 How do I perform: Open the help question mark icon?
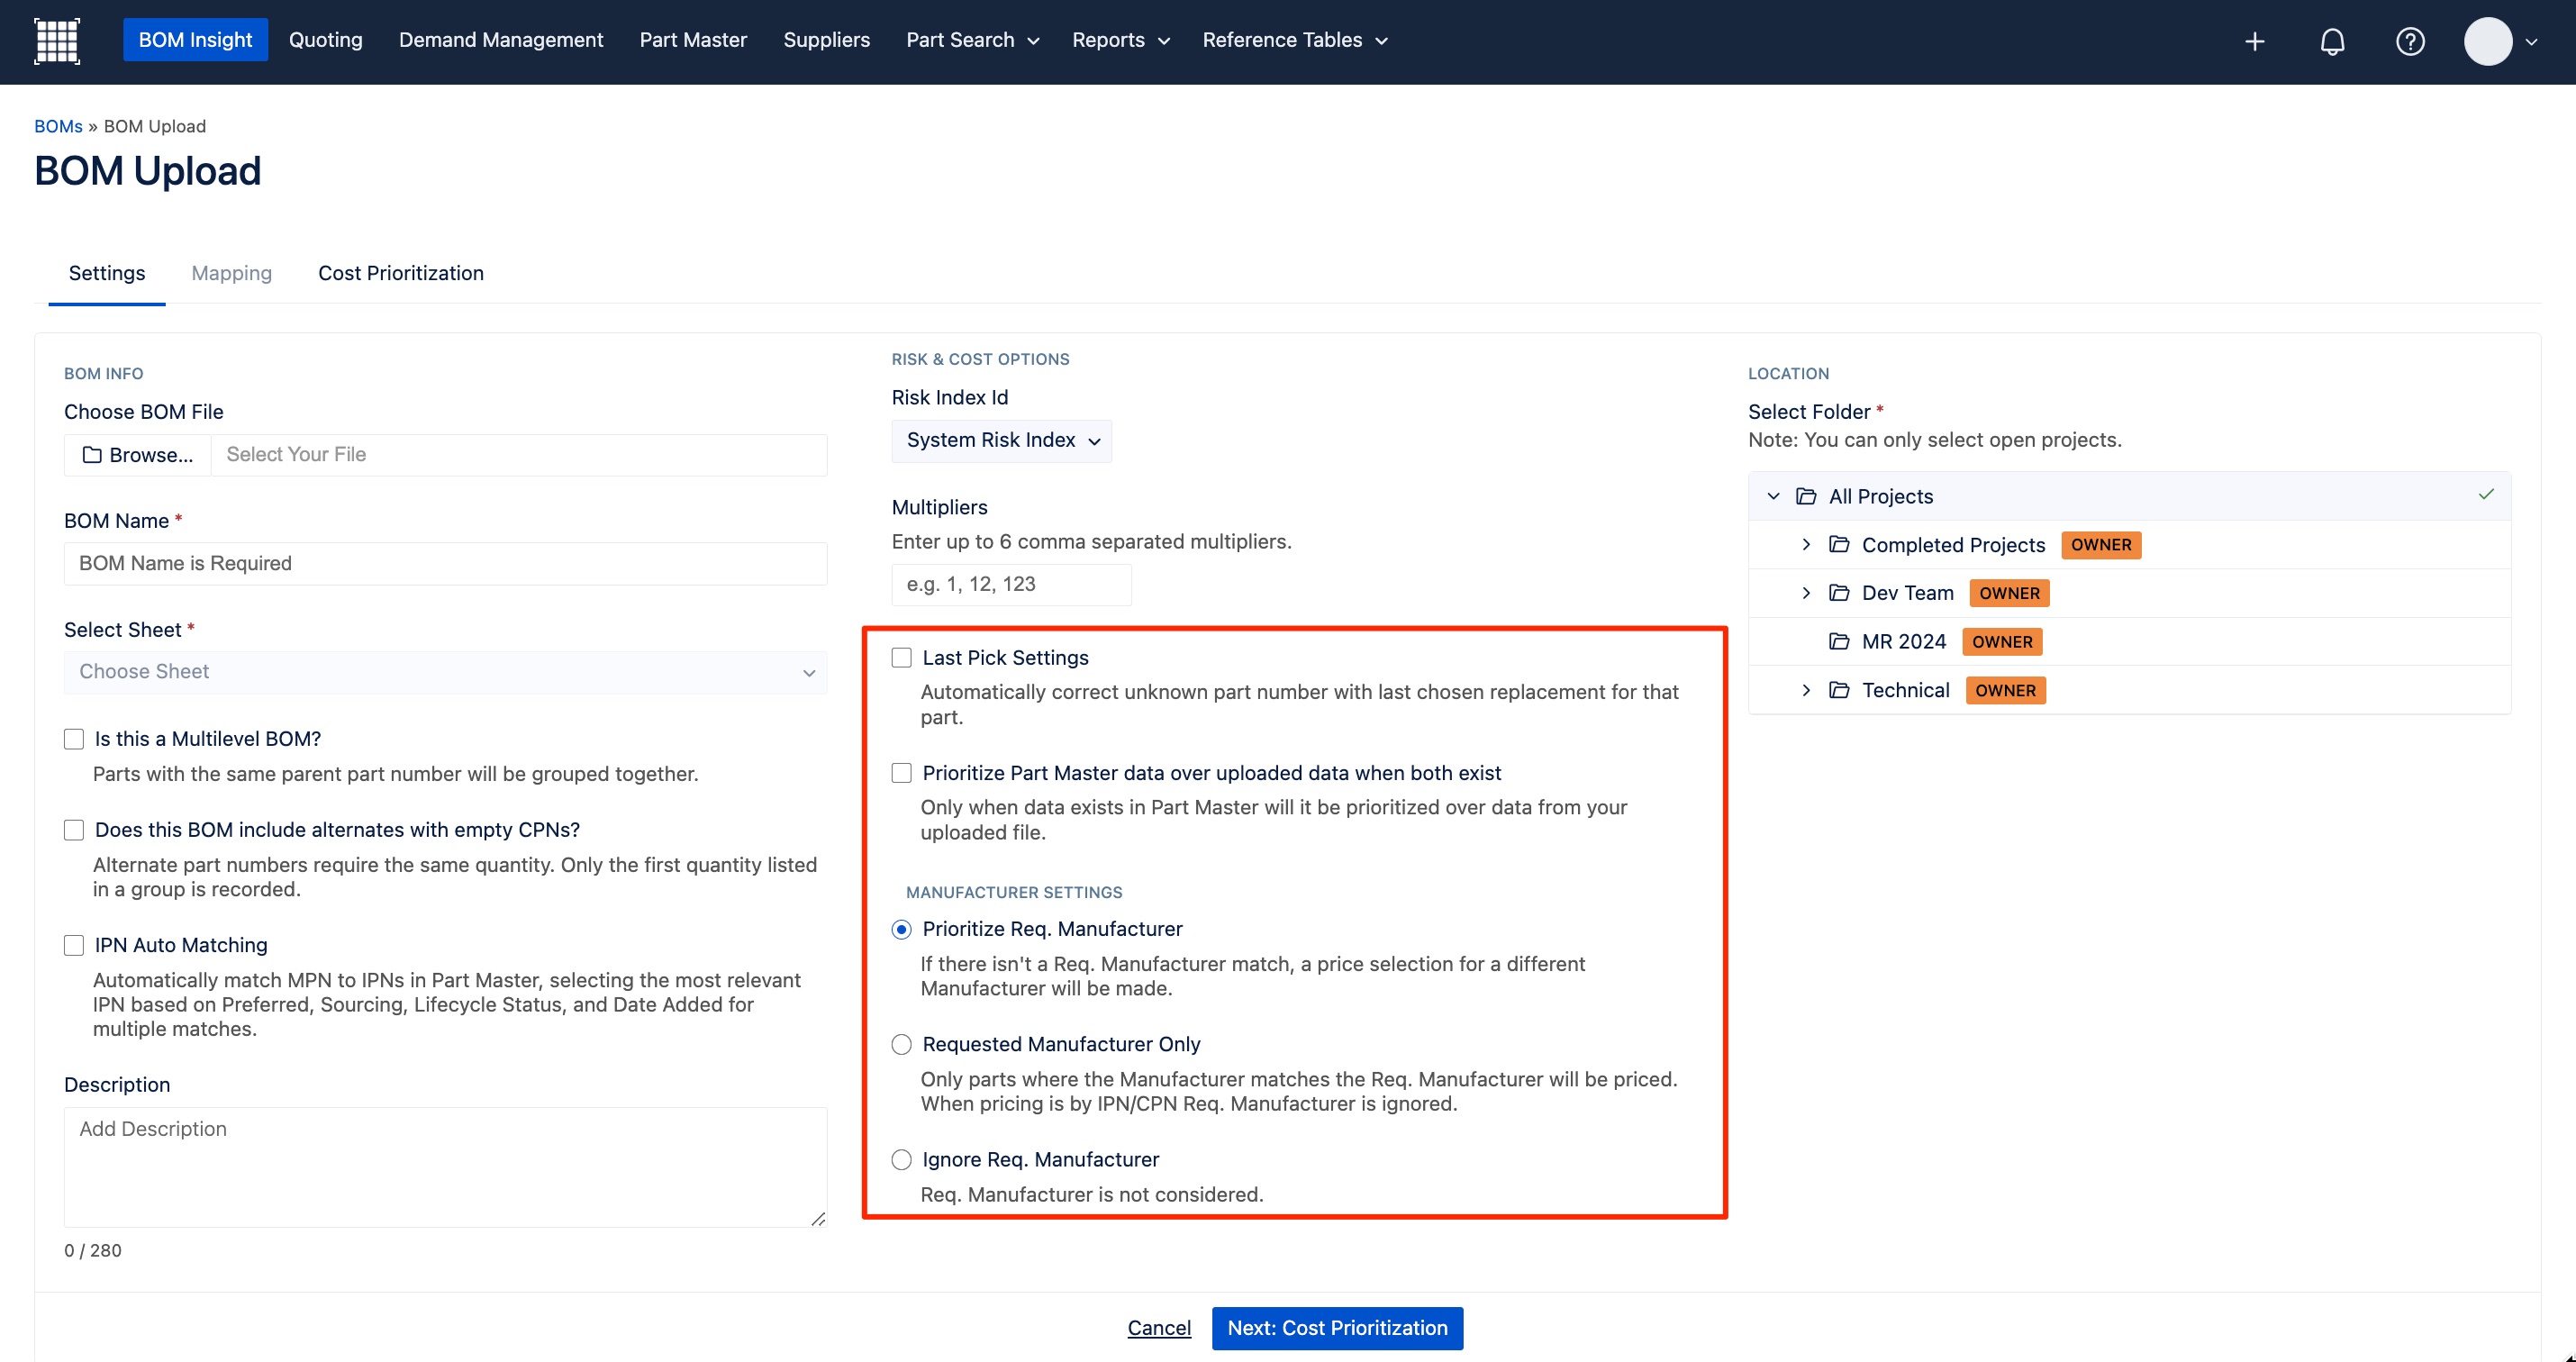(x=2410, y=41)
